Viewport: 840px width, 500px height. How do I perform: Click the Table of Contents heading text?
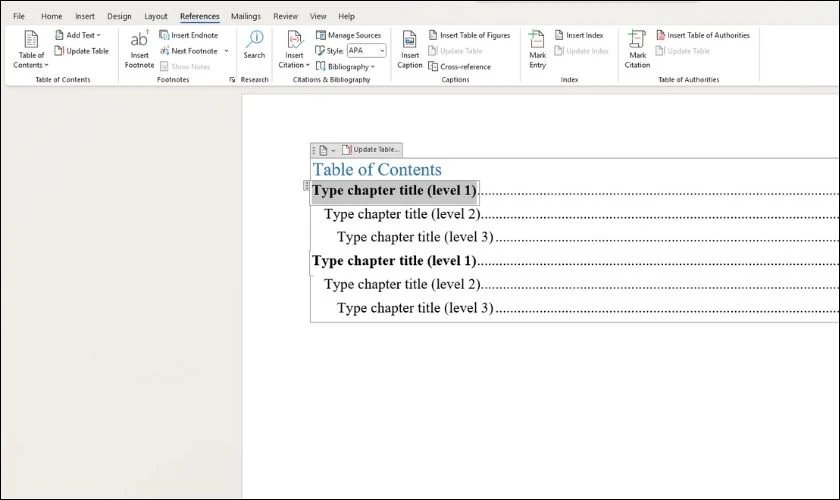click(377, 169)
